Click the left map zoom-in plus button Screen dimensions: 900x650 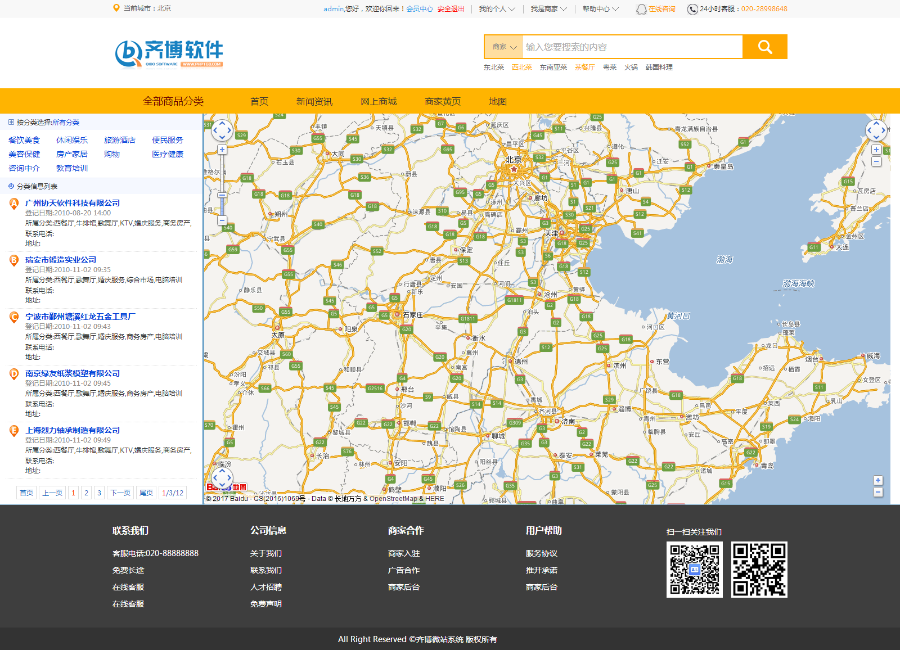pos(222,150)
